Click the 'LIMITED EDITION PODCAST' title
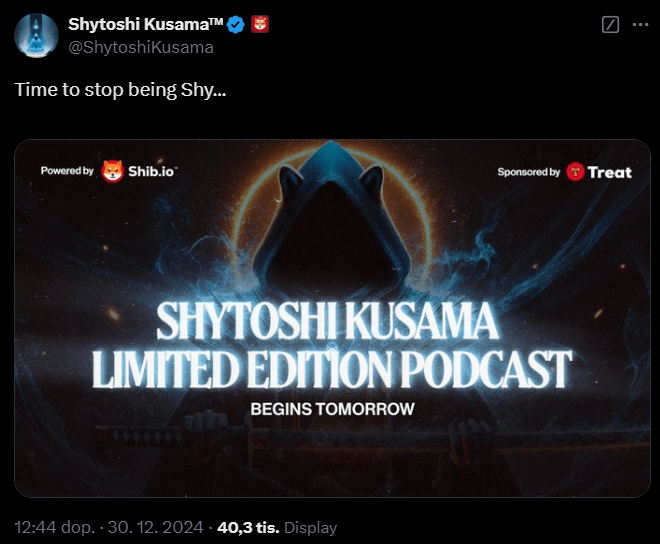Screen dimensions: 660x544 (332, 369)
